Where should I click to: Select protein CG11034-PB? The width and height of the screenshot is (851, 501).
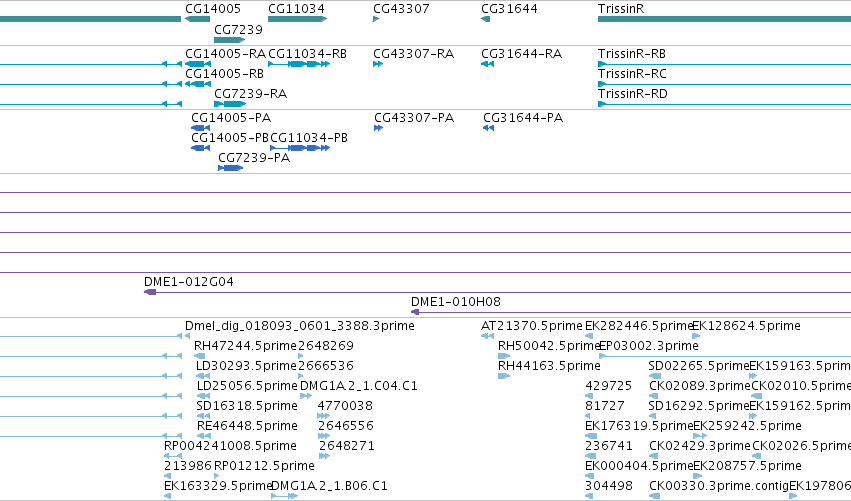click(309, 138)
